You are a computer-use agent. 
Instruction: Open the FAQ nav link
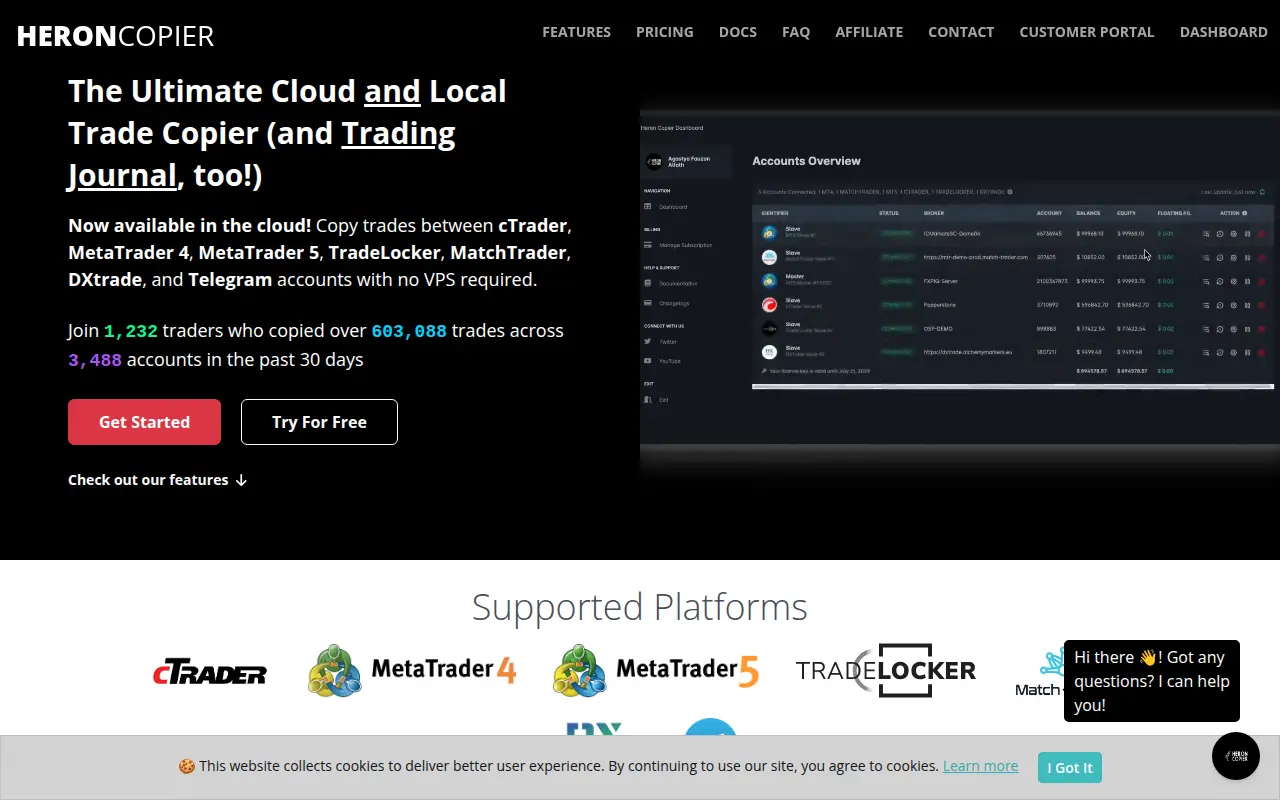796,32
